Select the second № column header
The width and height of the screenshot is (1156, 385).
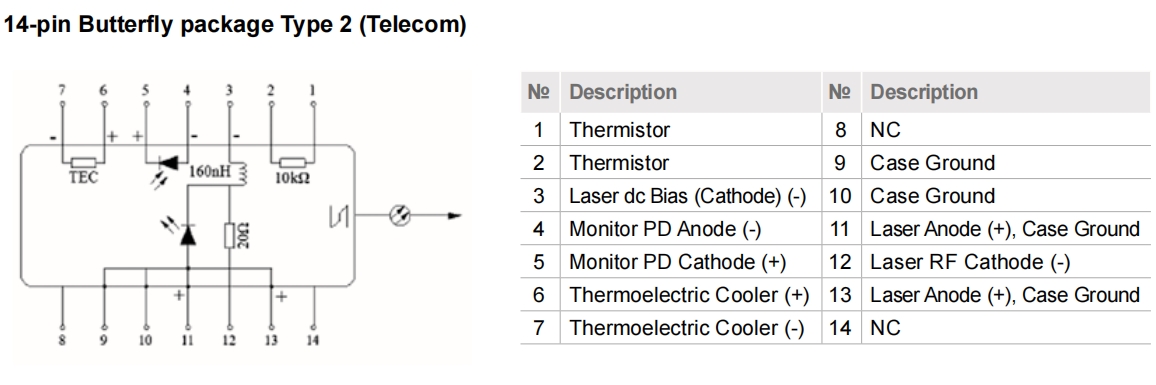(840, 92)
